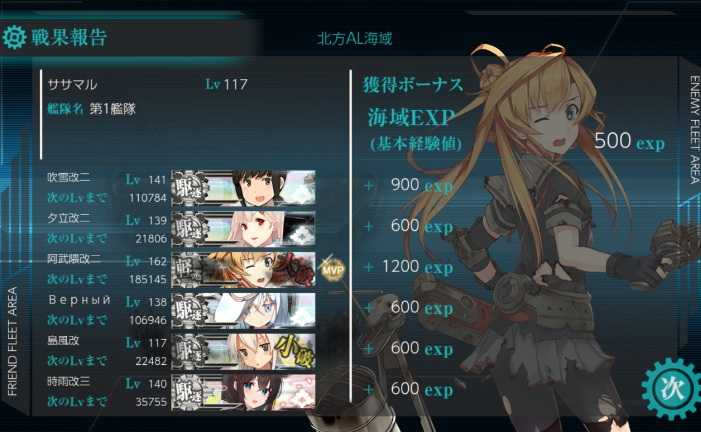Select the 夕立改二 ship banner

tap(244, 229)
